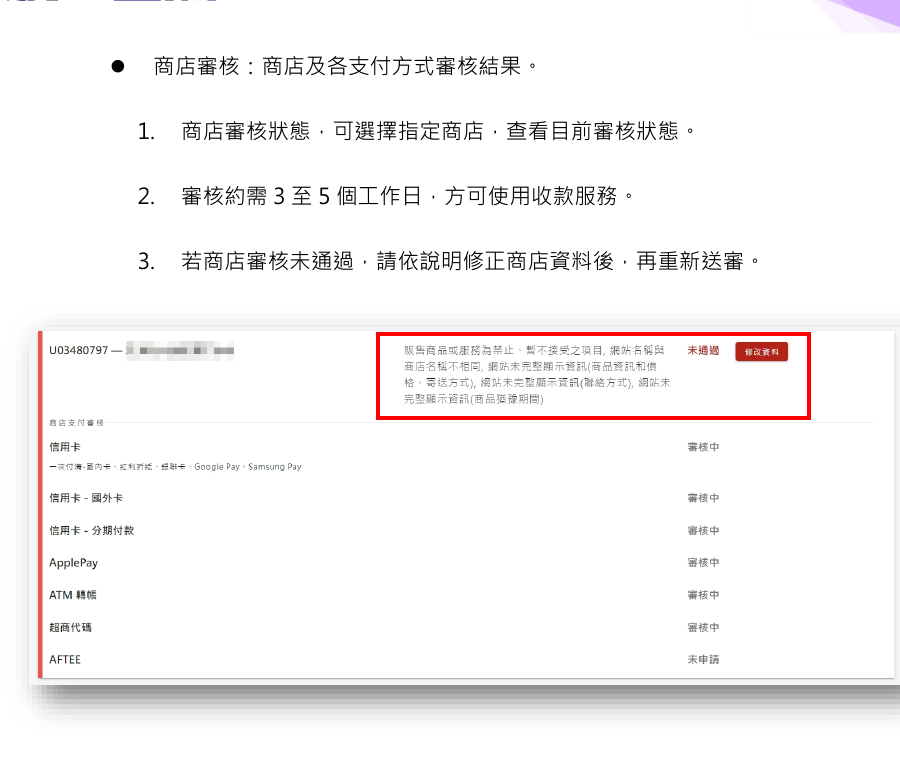Click the red 修改資料 button
900x760 pixels.
(x=761, y=352)
